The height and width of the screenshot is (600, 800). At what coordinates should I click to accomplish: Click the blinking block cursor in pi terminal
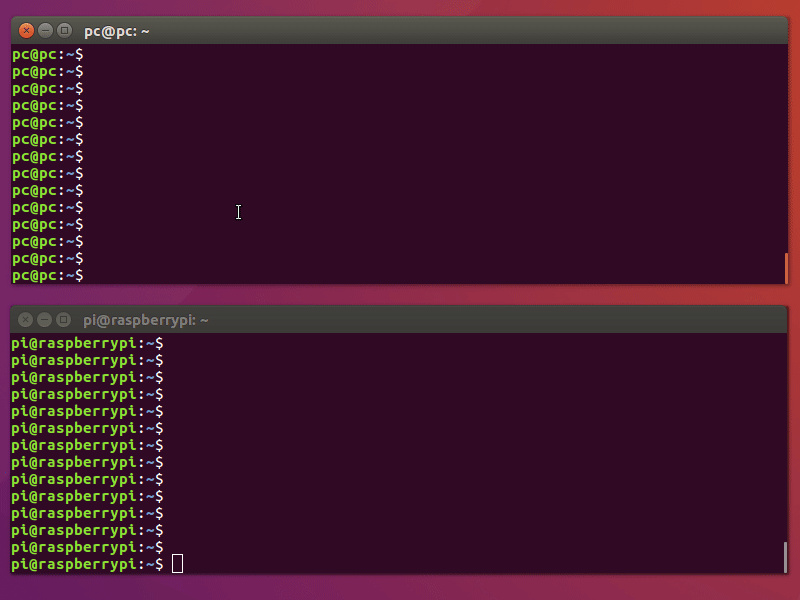click(x=177, y=563)
